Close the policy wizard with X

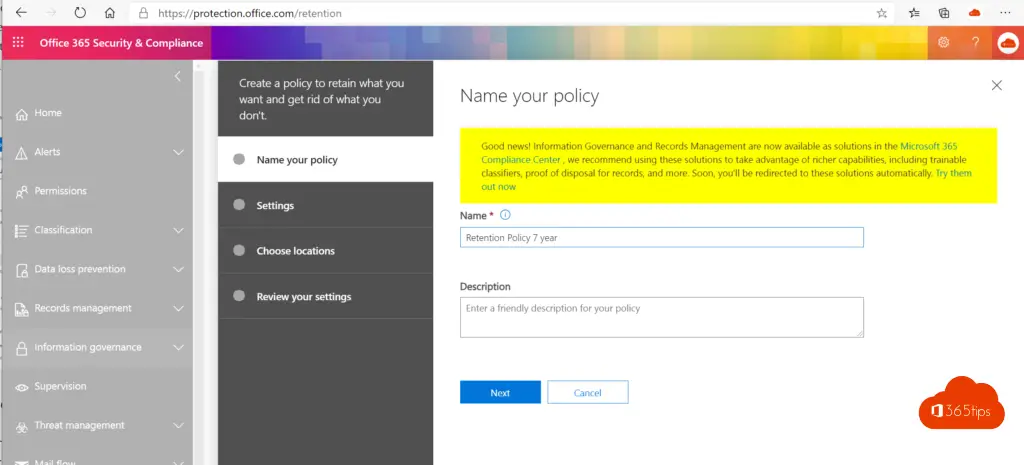[996, 86]
